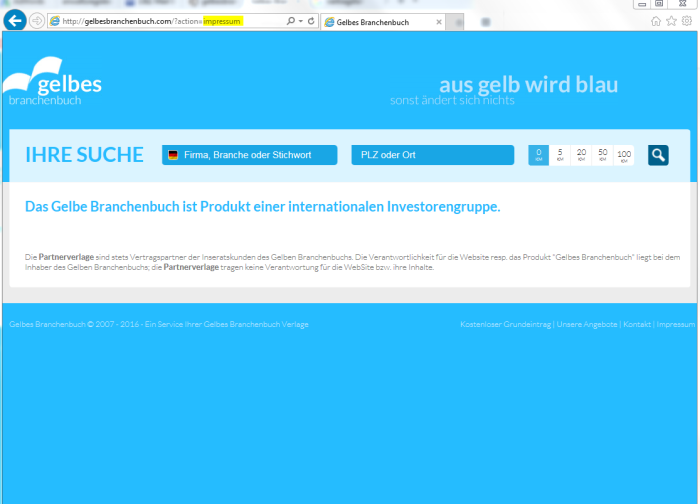700x504 pixels.
Task: Restore down the browser window
Action: [x=659, y=4]
